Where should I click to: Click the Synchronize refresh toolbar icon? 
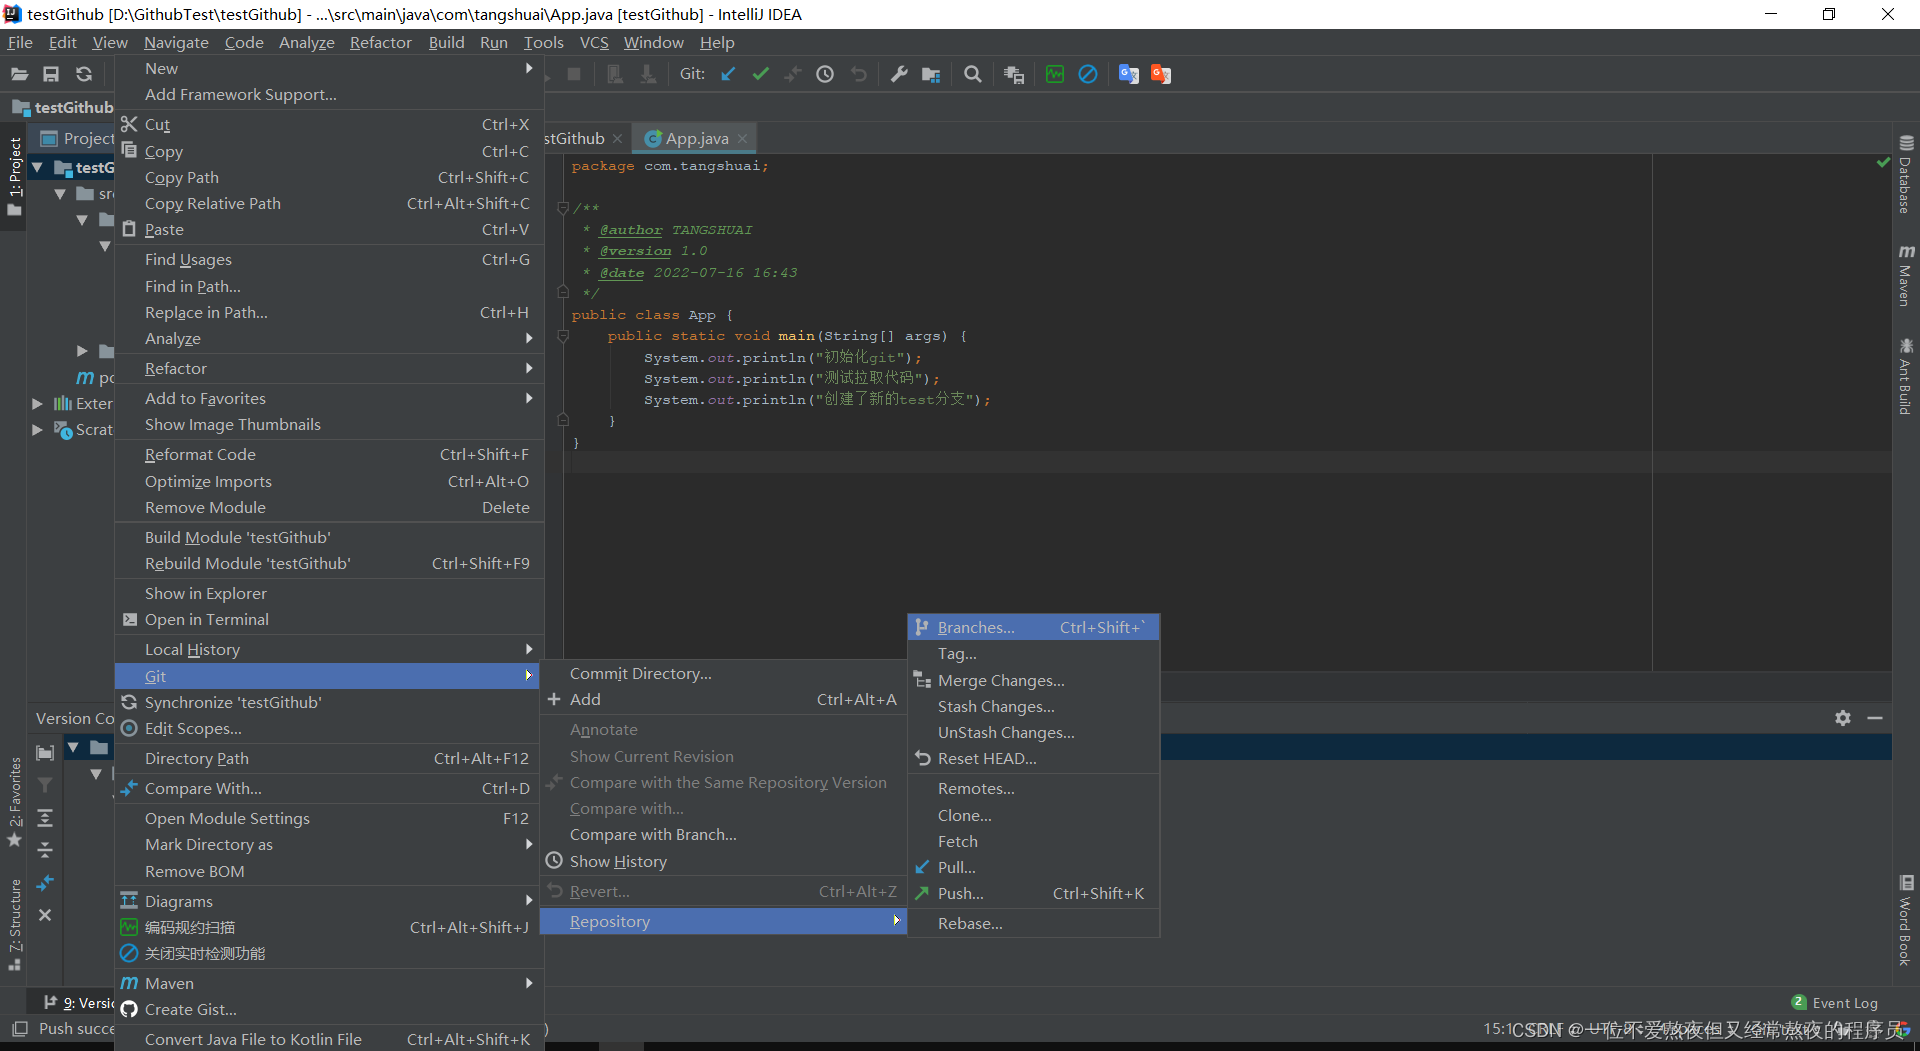pyautogui.click(x=84, y=74)
